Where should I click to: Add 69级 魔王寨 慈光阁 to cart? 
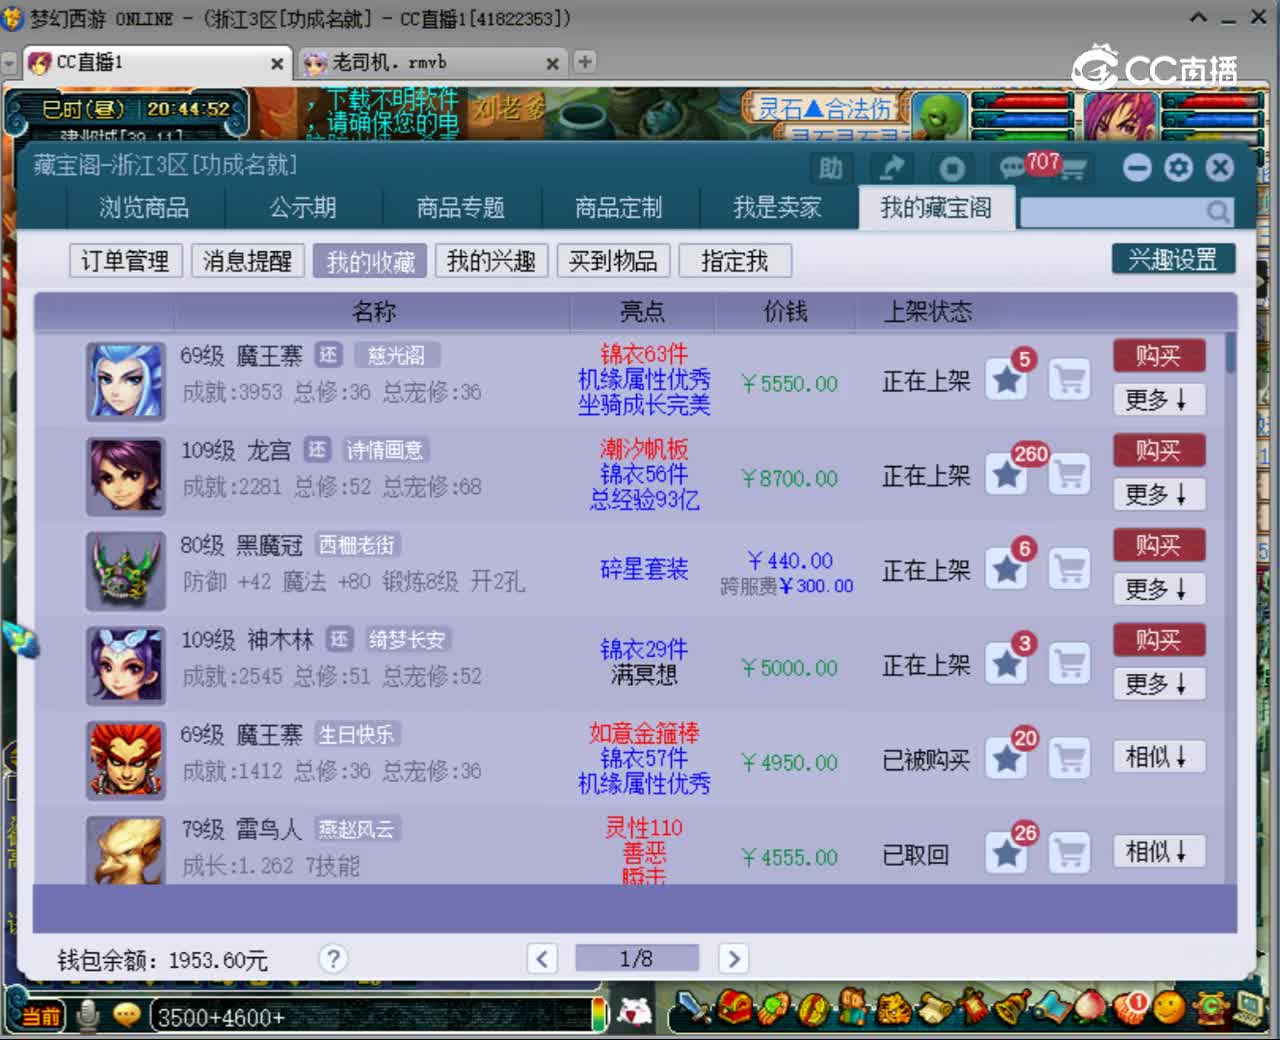pos(1070,379)
